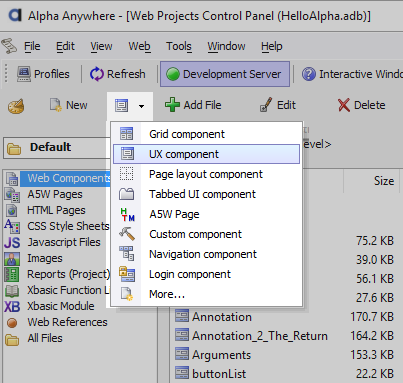The image size is (403, 383).
Task: Click the Navigation component tree icon
Action: (x=127, y=254)
